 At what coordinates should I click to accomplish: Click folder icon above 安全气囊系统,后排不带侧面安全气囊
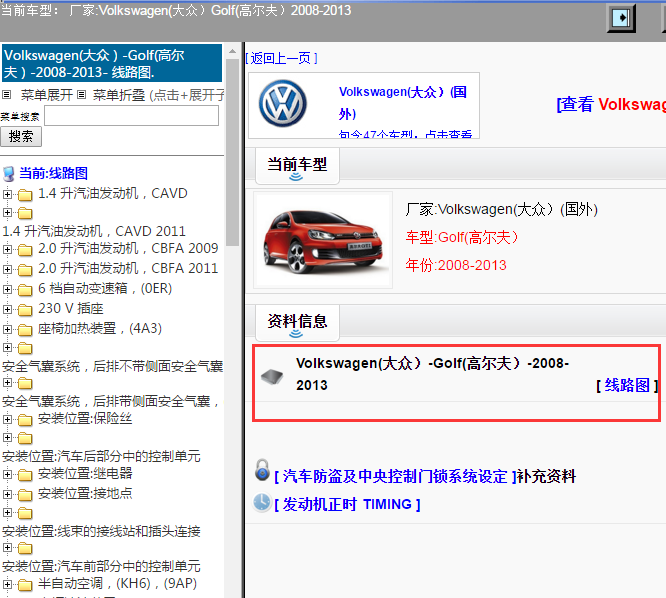(25, 348)
